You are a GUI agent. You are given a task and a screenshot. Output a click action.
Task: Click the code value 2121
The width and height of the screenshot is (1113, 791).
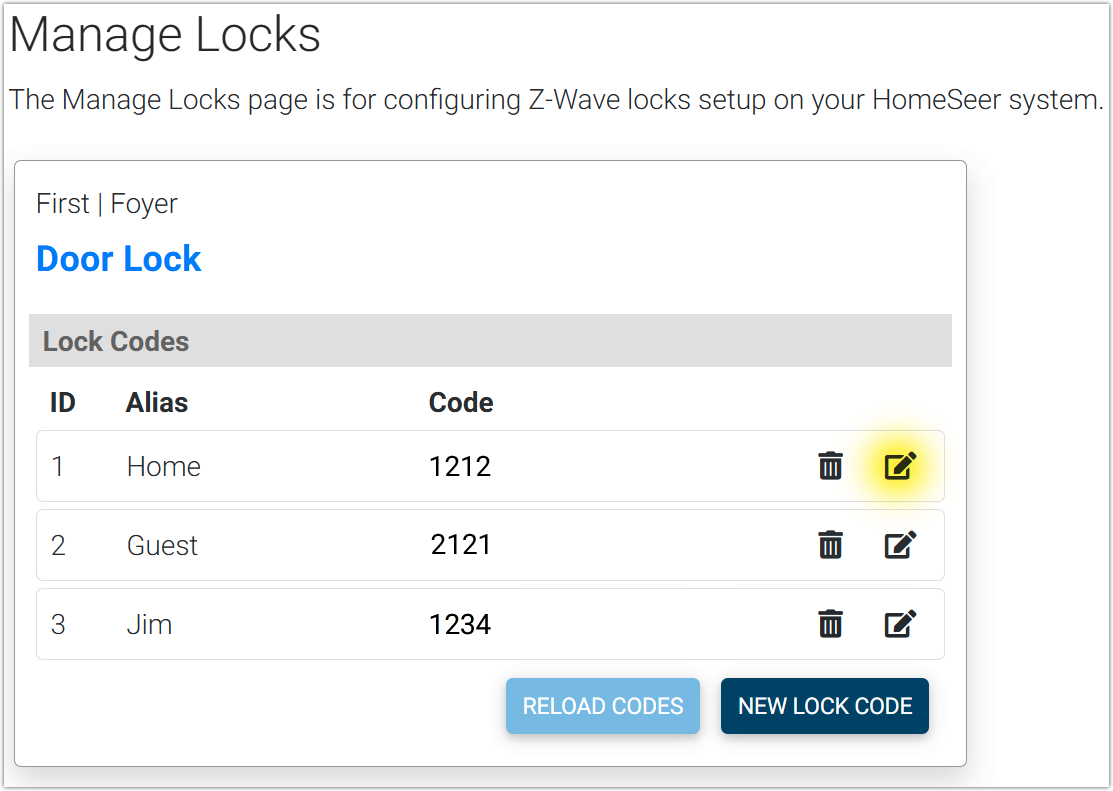pyautogui.click(x=461, y=545)
